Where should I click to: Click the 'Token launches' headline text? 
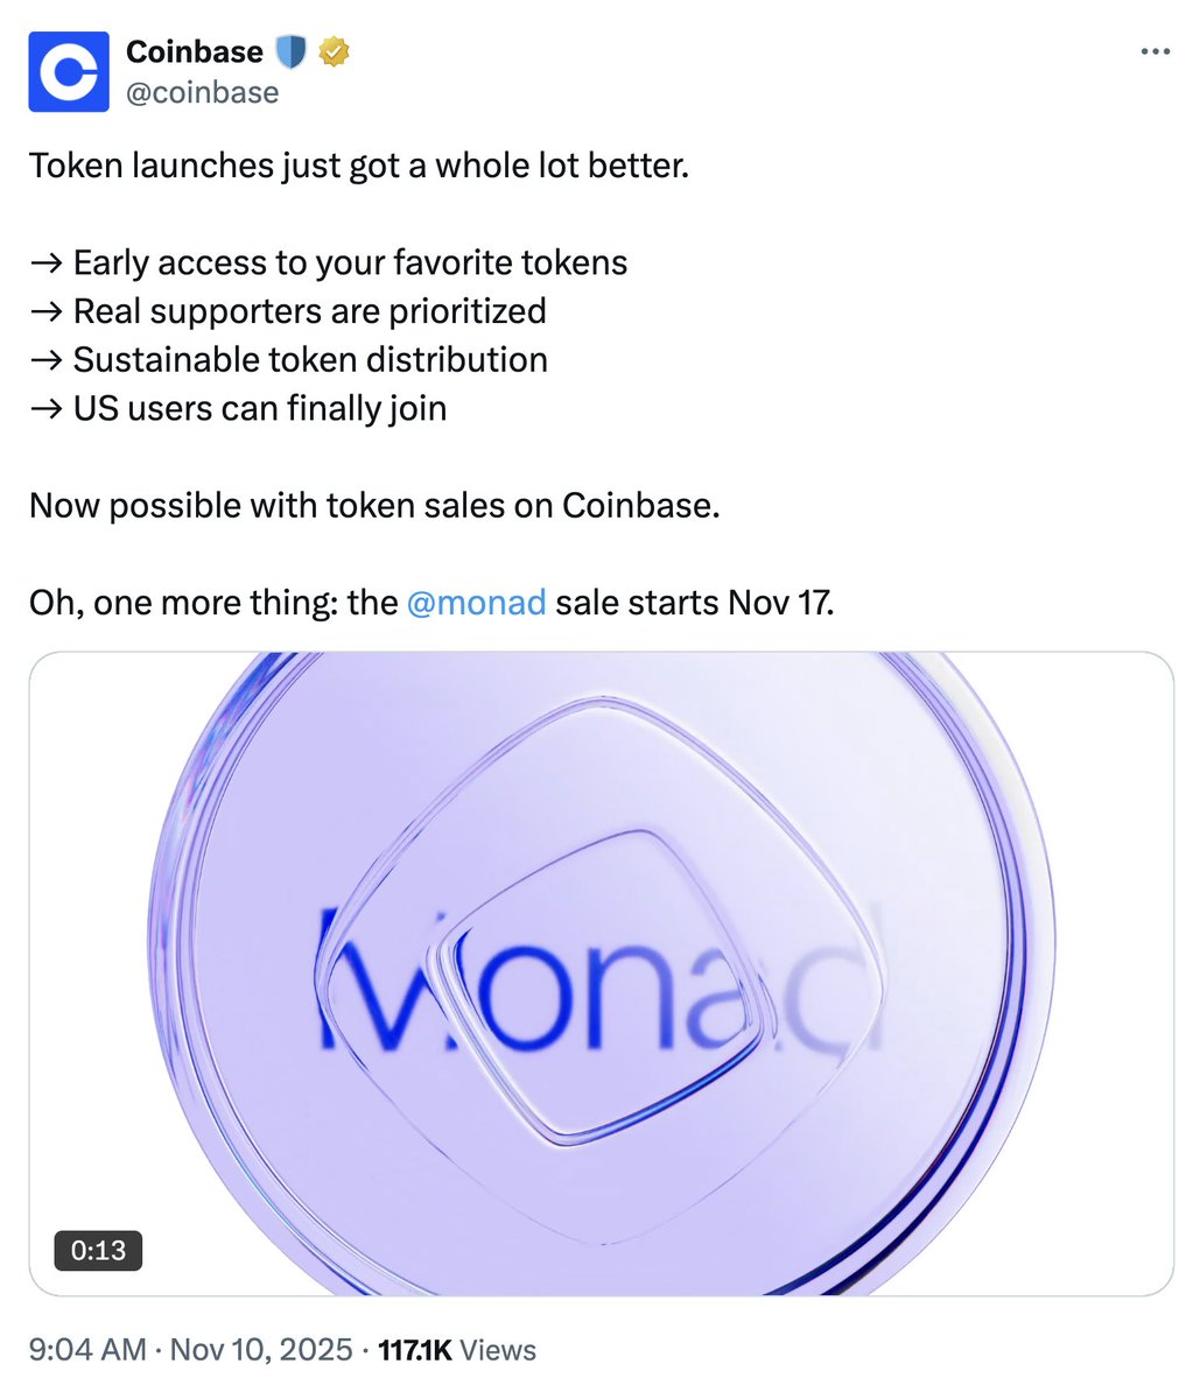[360, 166]
